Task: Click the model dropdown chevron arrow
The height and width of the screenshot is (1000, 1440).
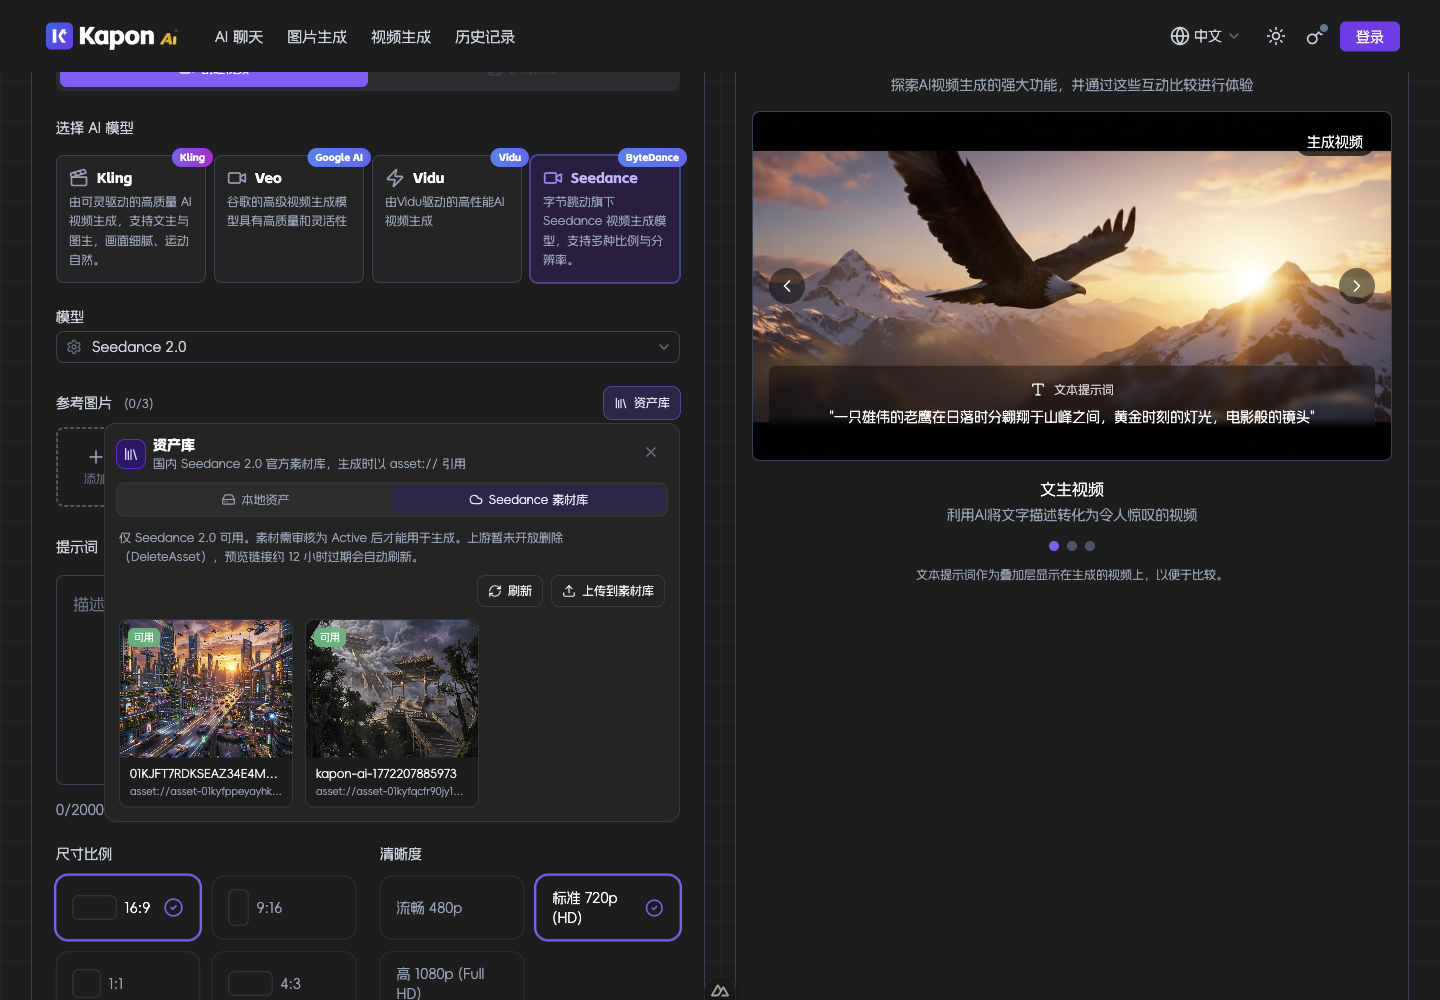Action: coord(664,347)
